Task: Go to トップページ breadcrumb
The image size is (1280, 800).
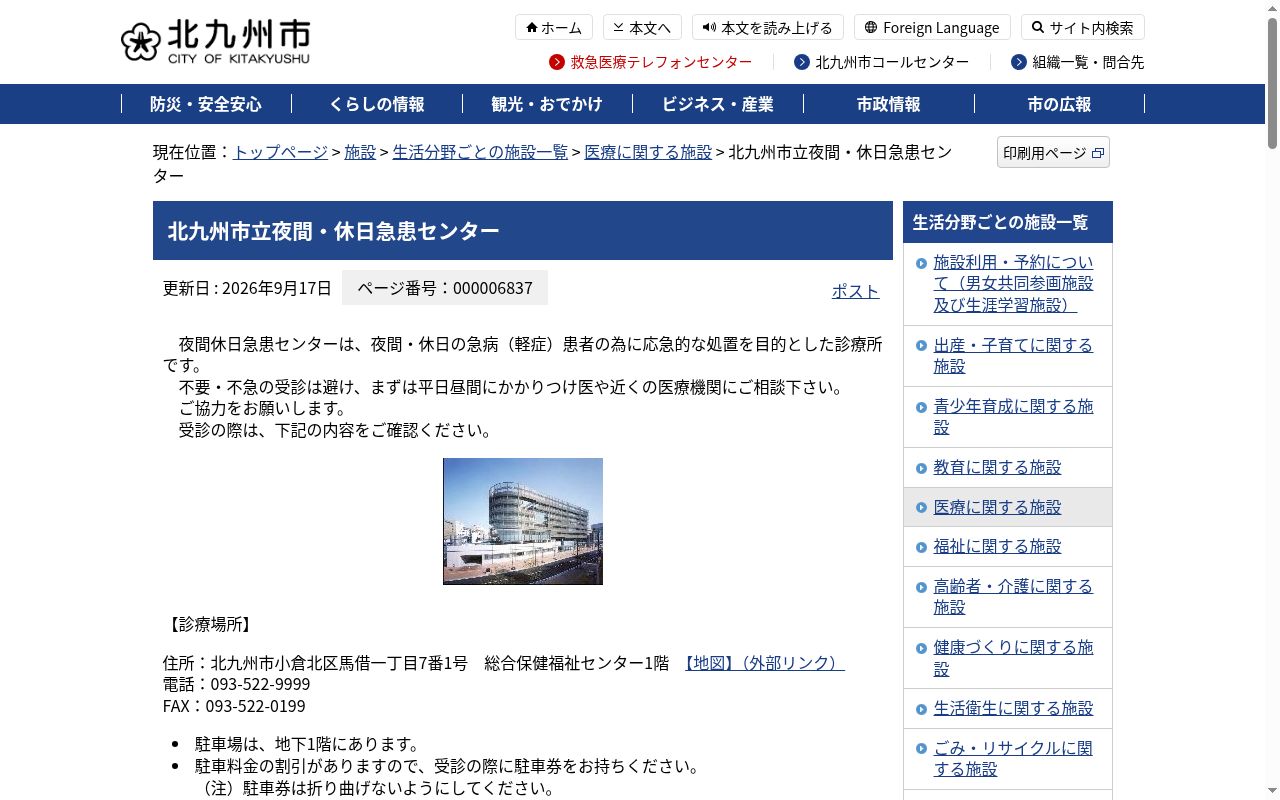Action: point(280,152)
